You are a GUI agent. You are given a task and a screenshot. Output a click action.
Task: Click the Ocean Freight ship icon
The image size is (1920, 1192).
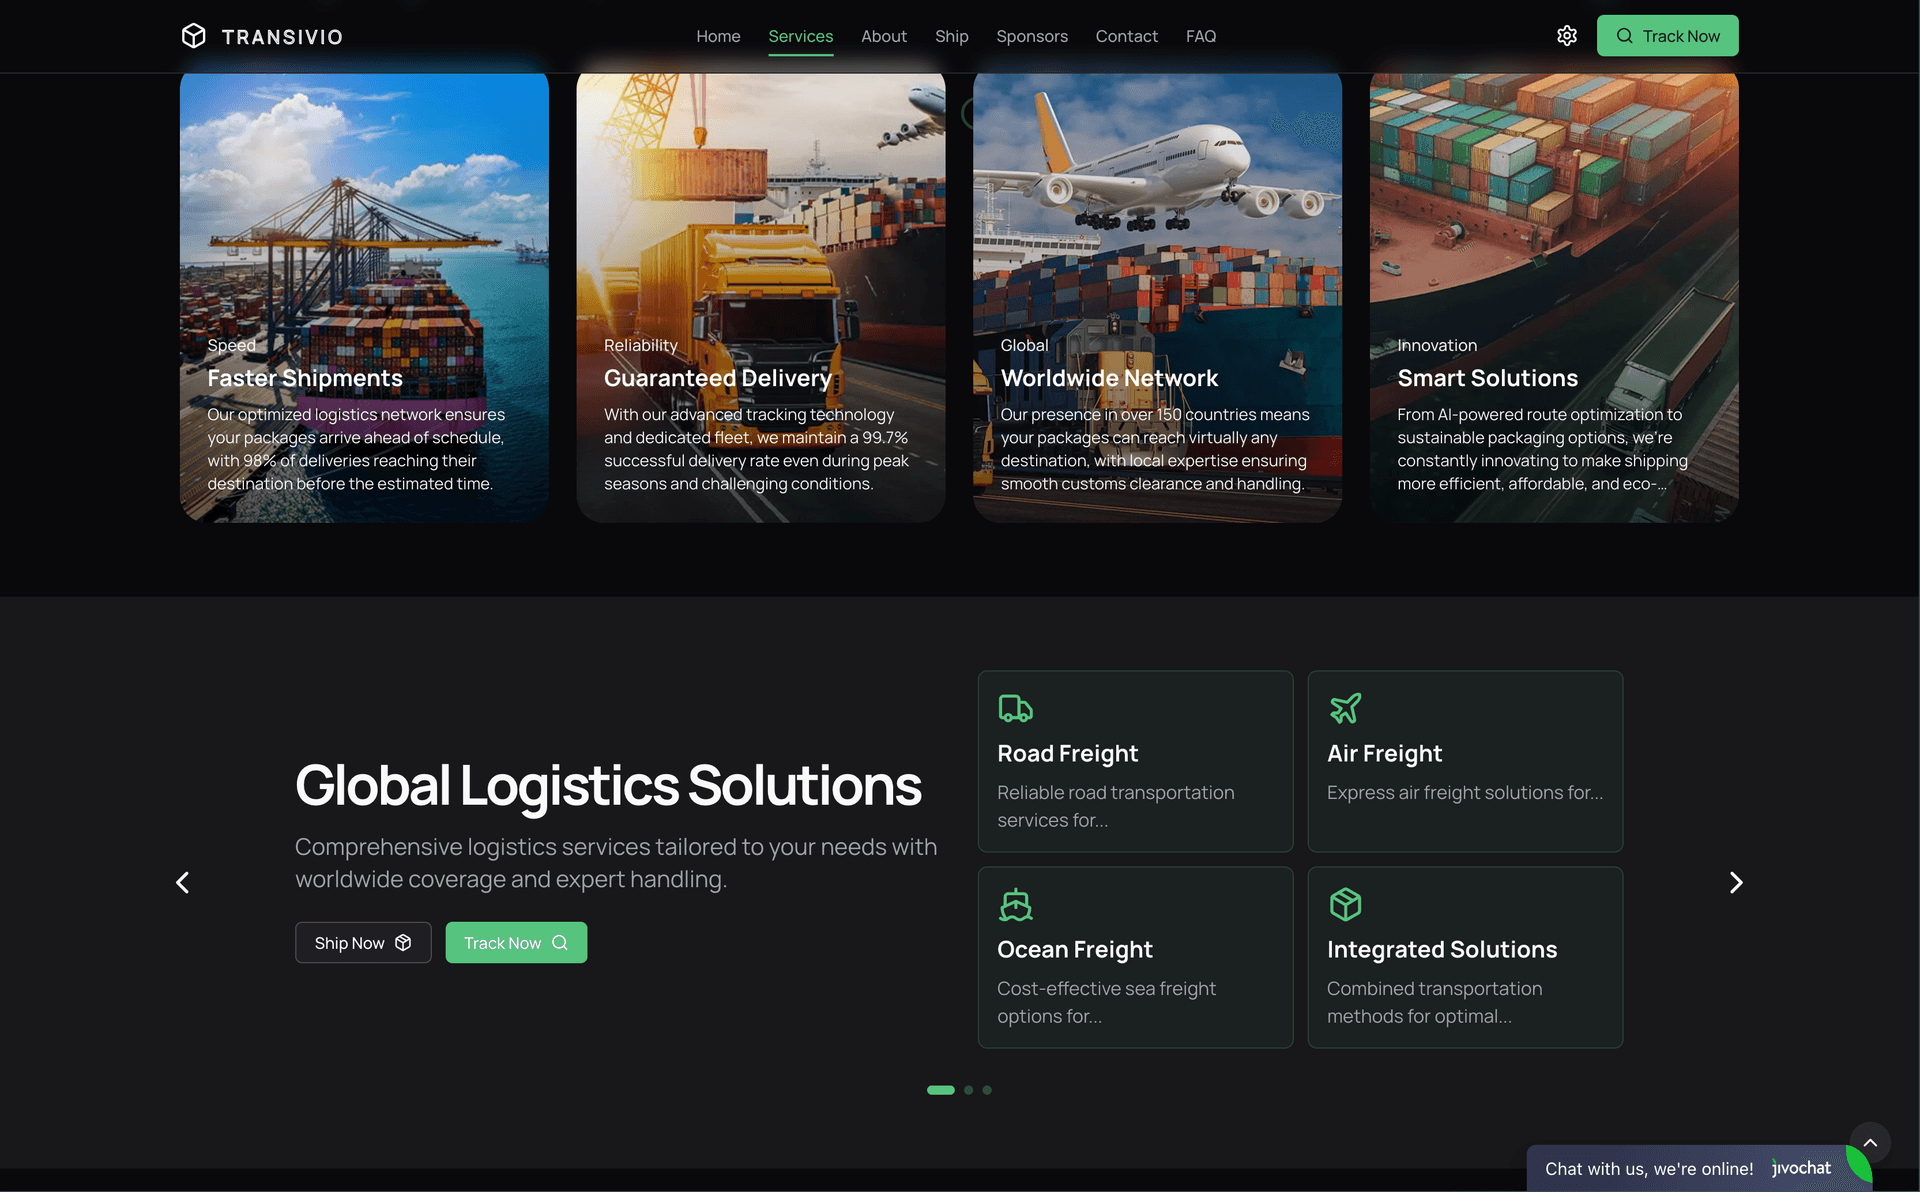point(1015,904)
